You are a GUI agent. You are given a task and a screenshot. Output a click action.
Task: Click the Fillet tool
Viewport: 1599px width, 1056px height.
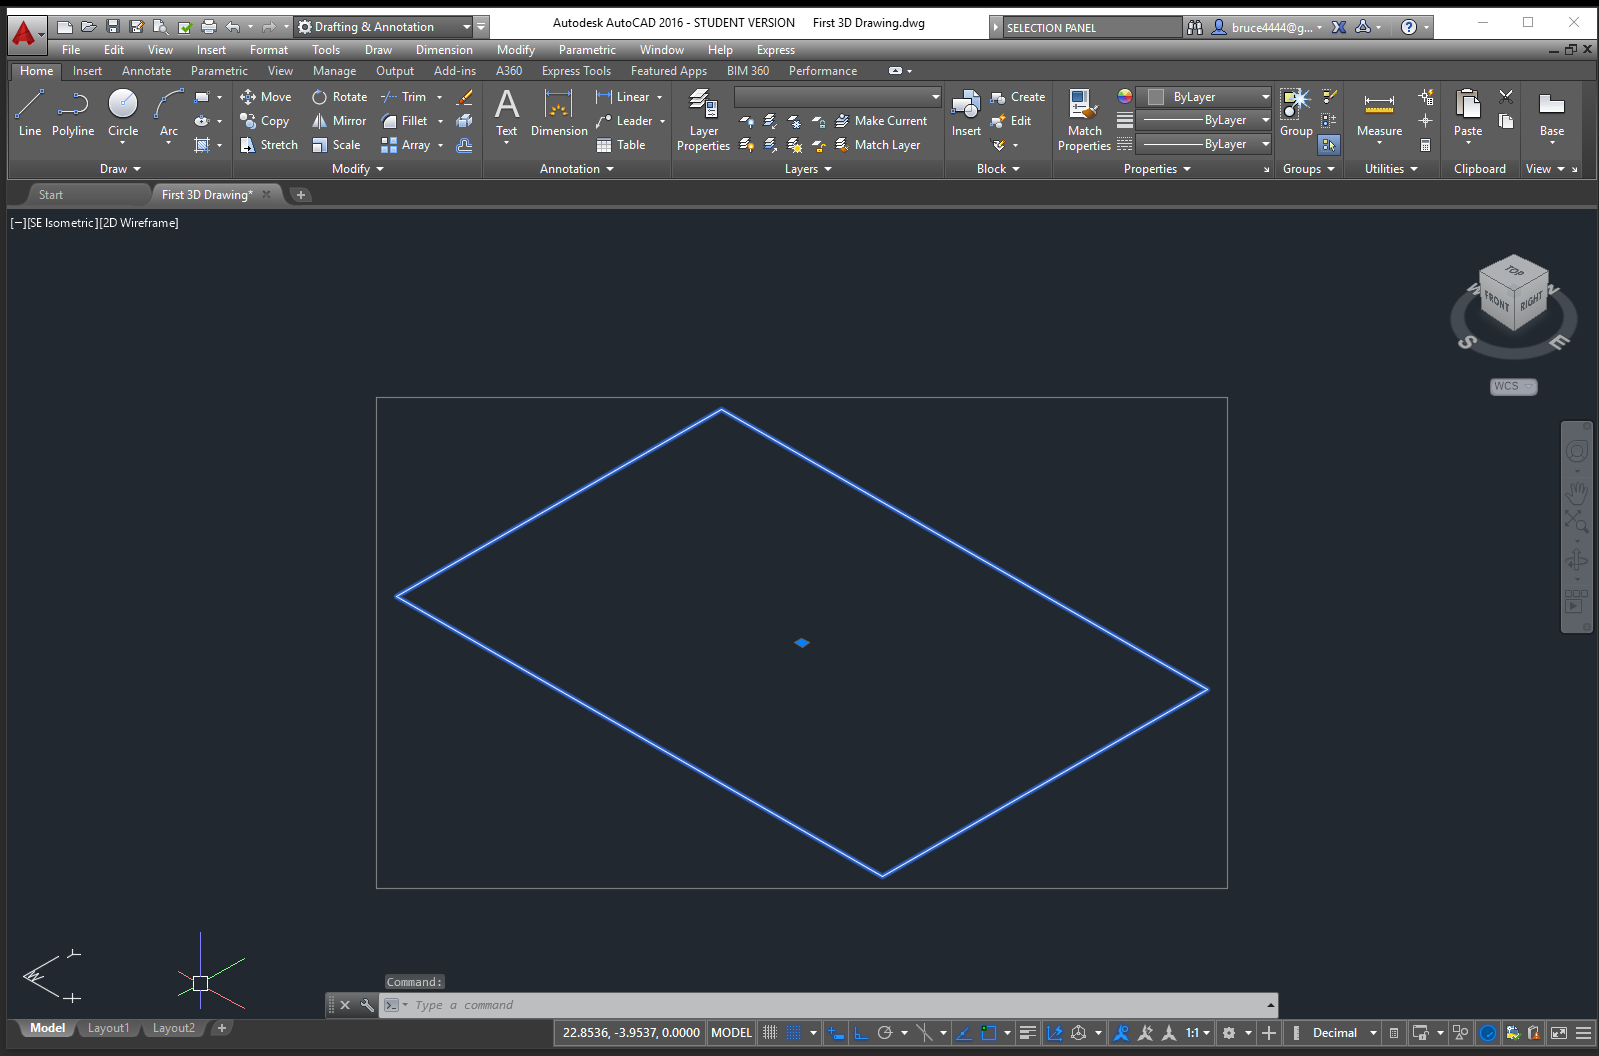pos(405,121)
